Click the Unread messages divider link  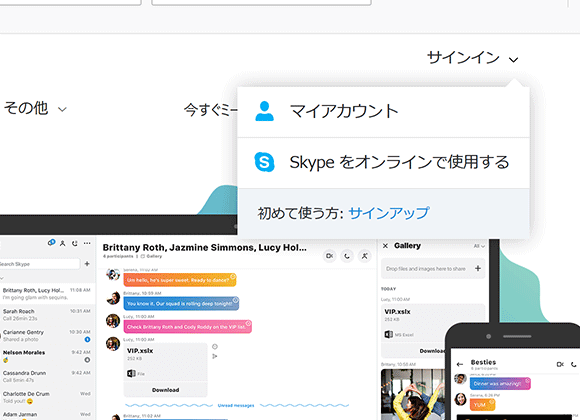(236, 406)
